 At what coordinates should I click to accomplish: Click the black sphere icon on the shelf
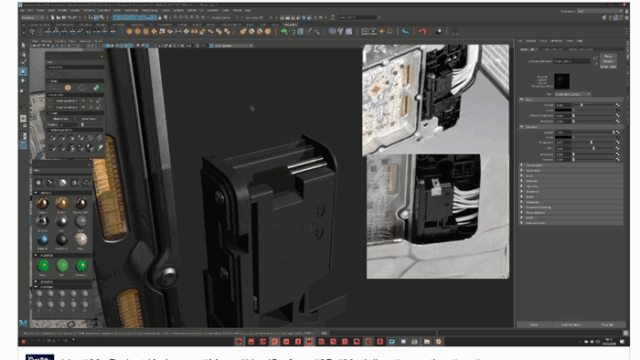[439, 31]
